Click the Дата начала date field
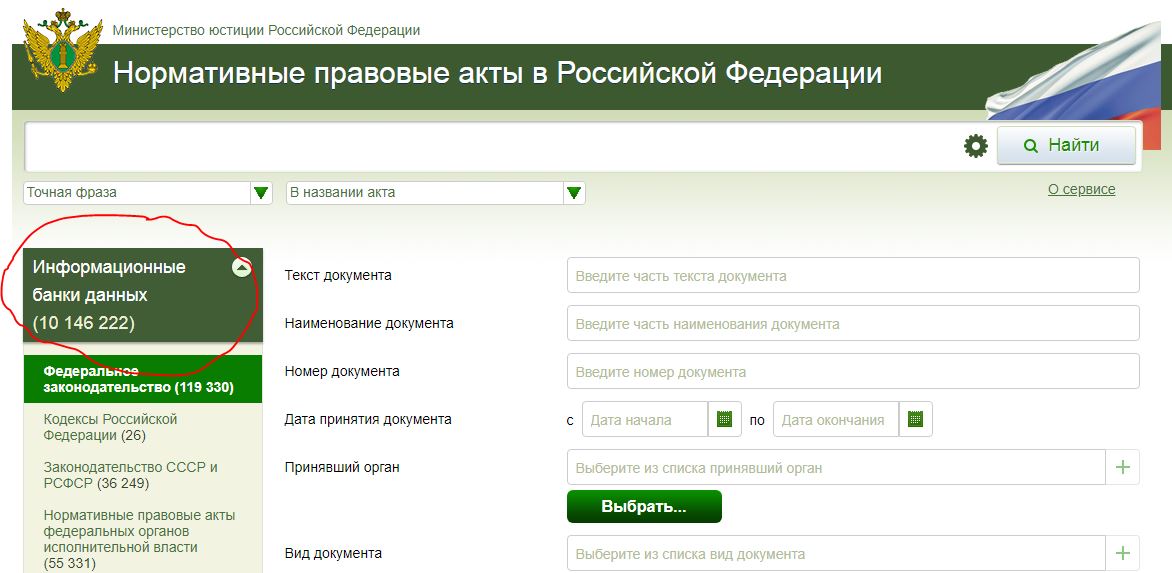This screenshot has width=1172, height=573. pos(645,419)
